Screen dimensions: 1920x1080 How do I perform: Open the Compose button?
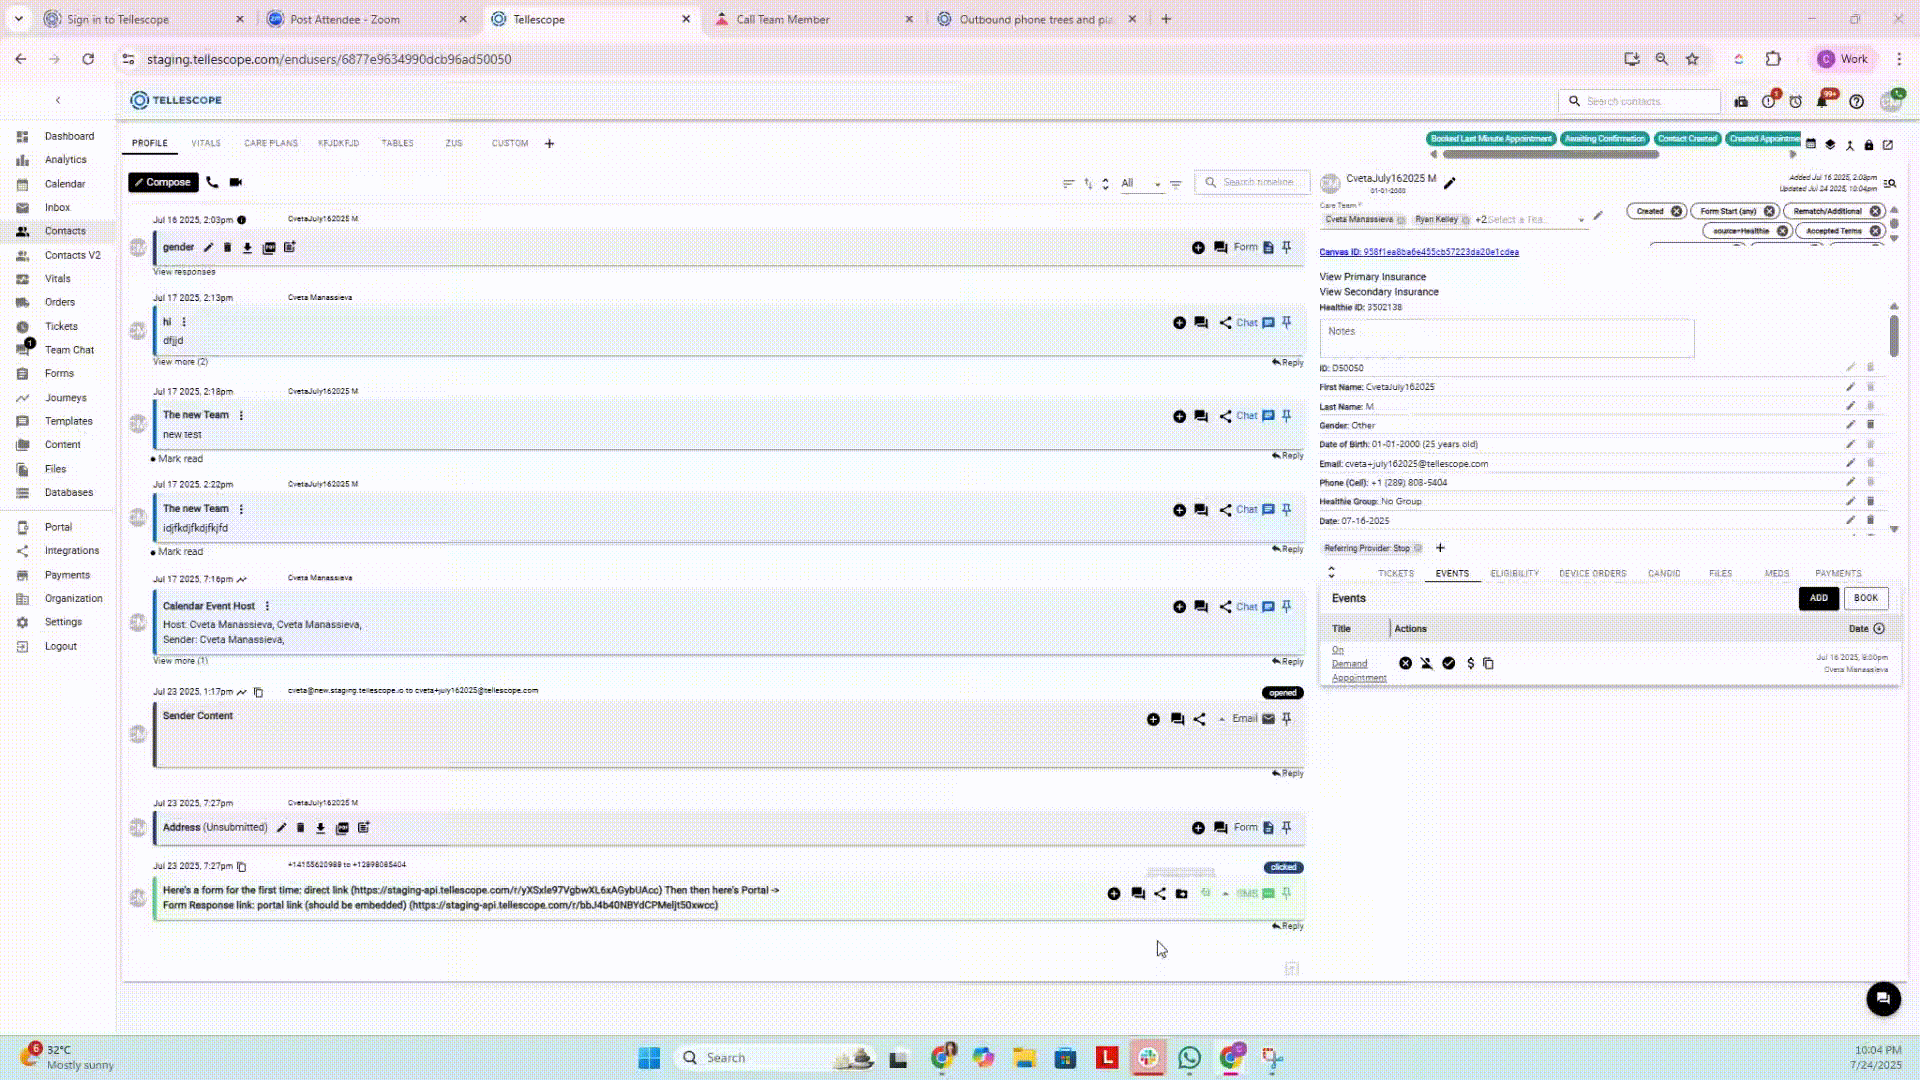(x=163, y=182)
